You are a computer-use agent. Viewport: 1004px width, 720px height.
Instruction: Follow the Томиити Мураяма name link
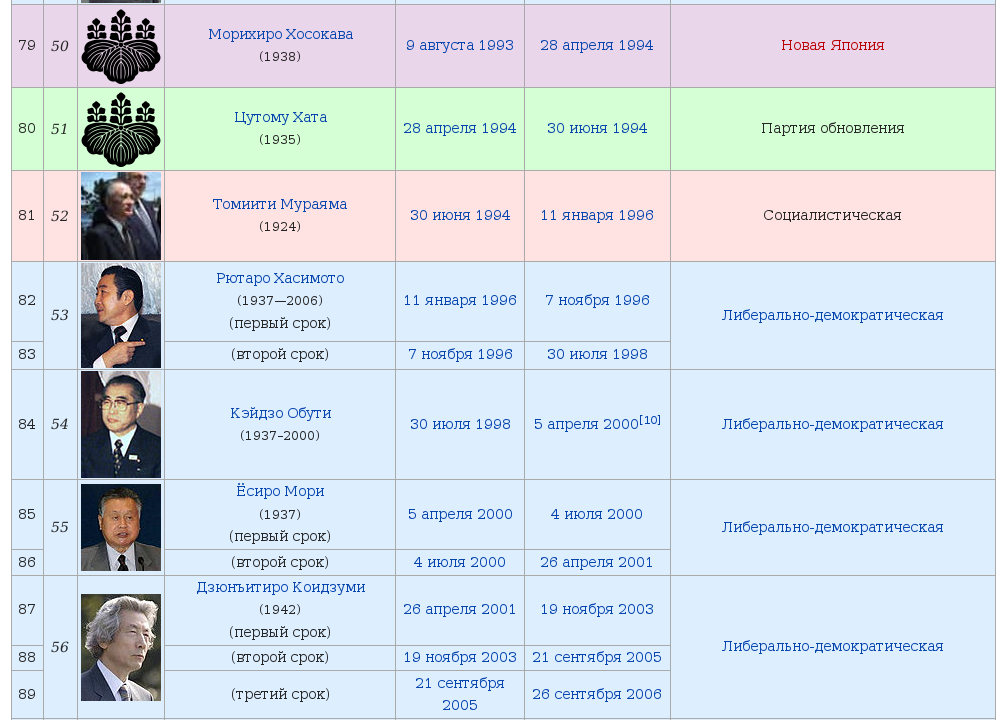click(x=280, y=204)
